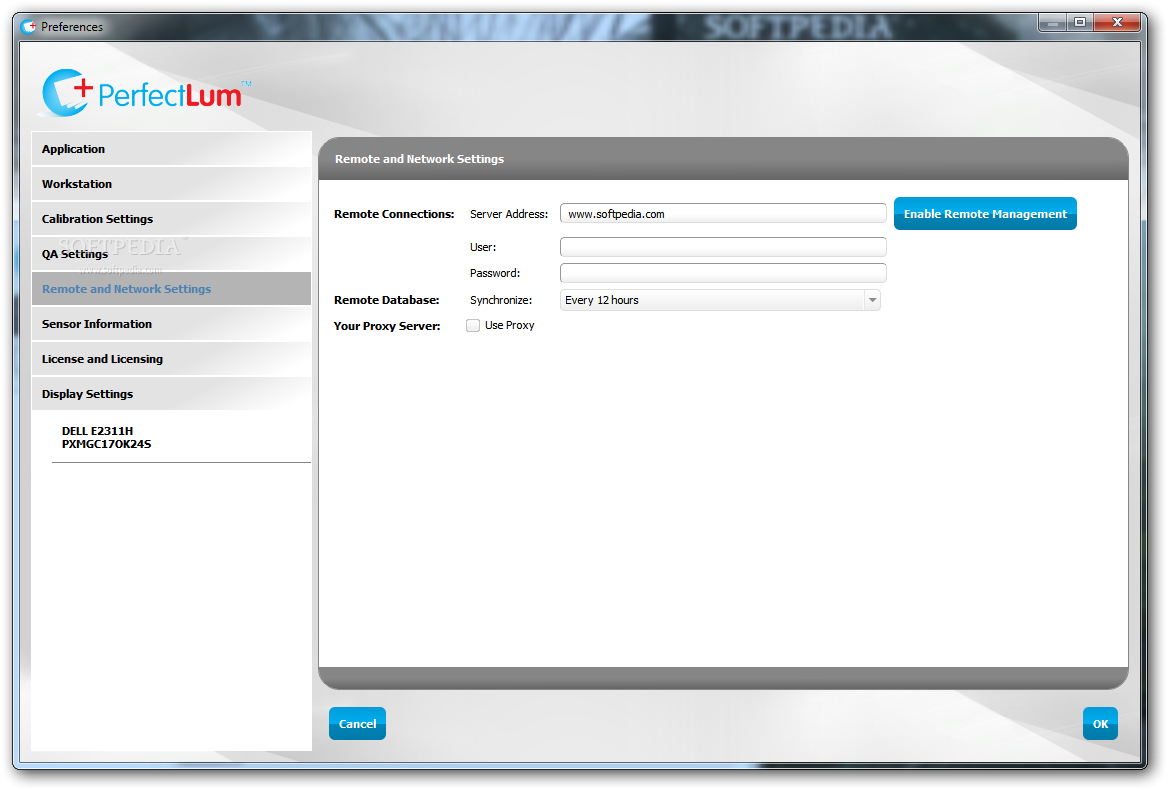Select Remote and Network Settings item
1168x790 pixels.
[171, 289]
